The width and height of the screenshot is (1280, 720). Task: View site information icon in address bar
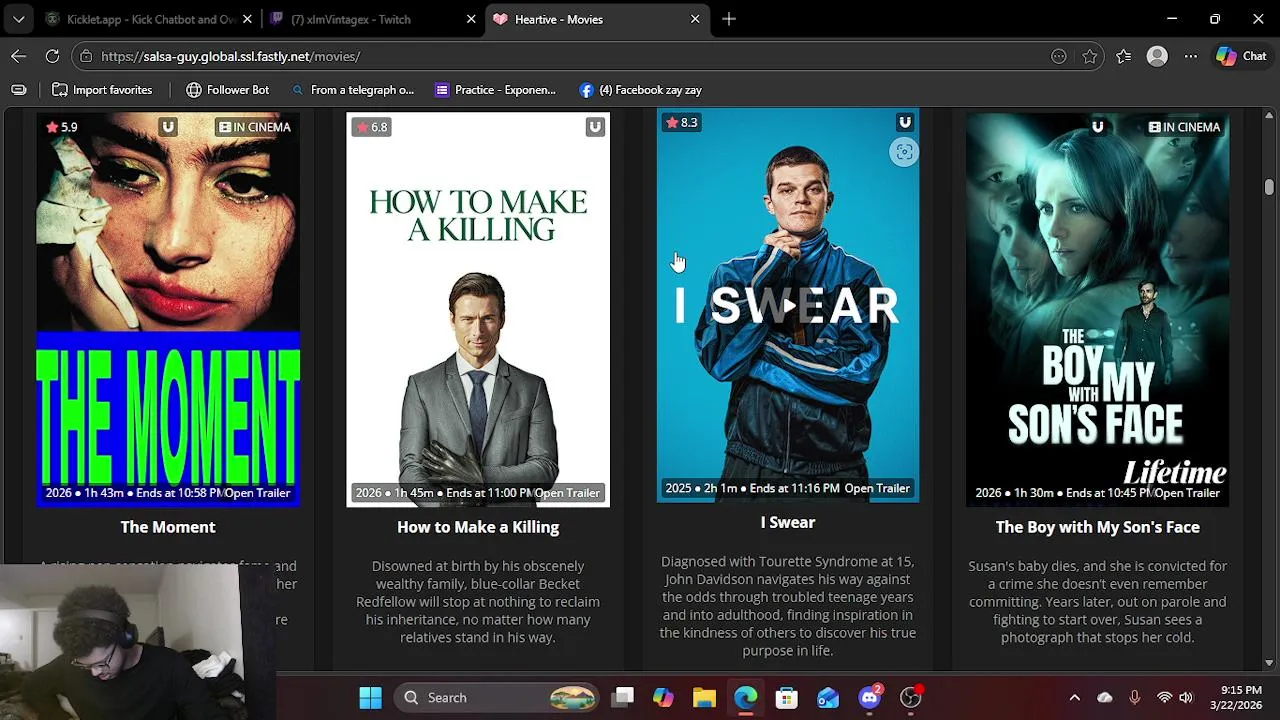pos(86,57)
